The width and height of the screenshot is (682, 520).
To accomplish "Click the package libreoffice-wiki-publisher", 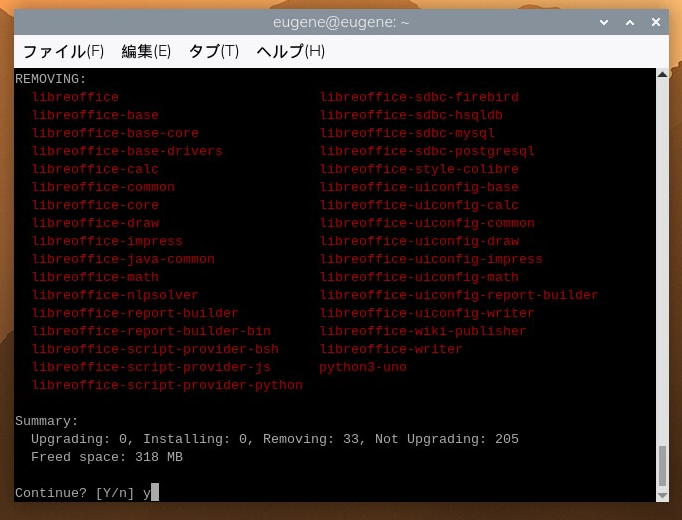I will coord(423,331).
